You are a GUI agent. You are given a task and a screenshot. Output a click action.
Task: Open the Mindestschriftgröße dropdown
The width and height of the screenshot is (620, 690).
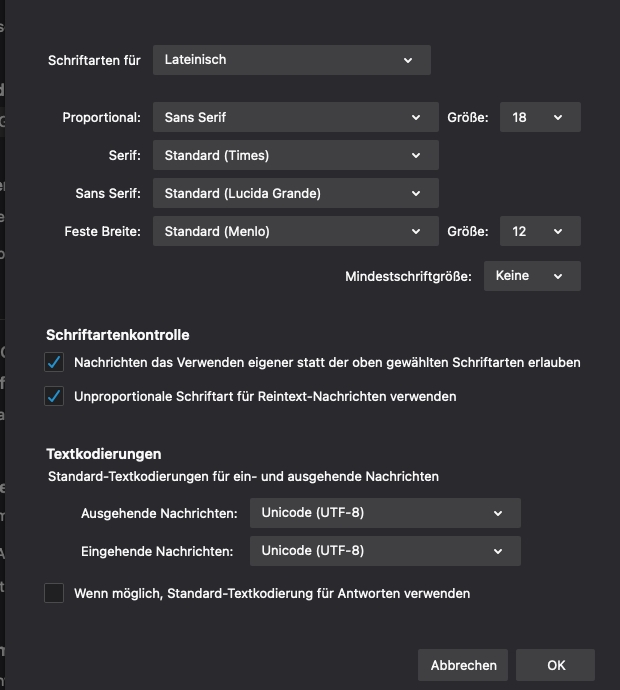click(x=531, y=276)
